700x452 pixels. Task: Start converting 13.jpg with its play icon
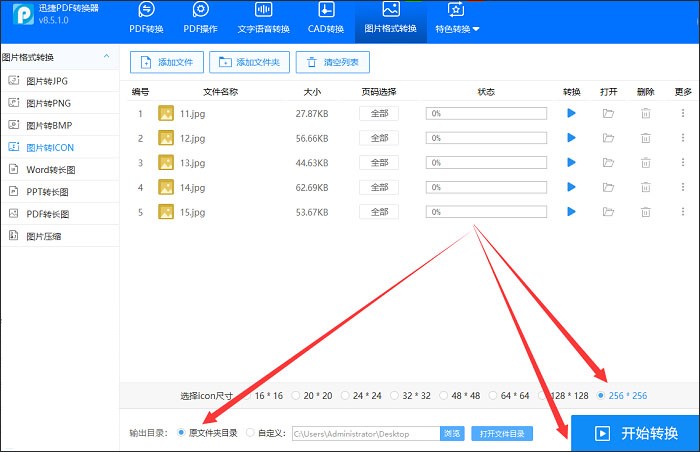571,162
